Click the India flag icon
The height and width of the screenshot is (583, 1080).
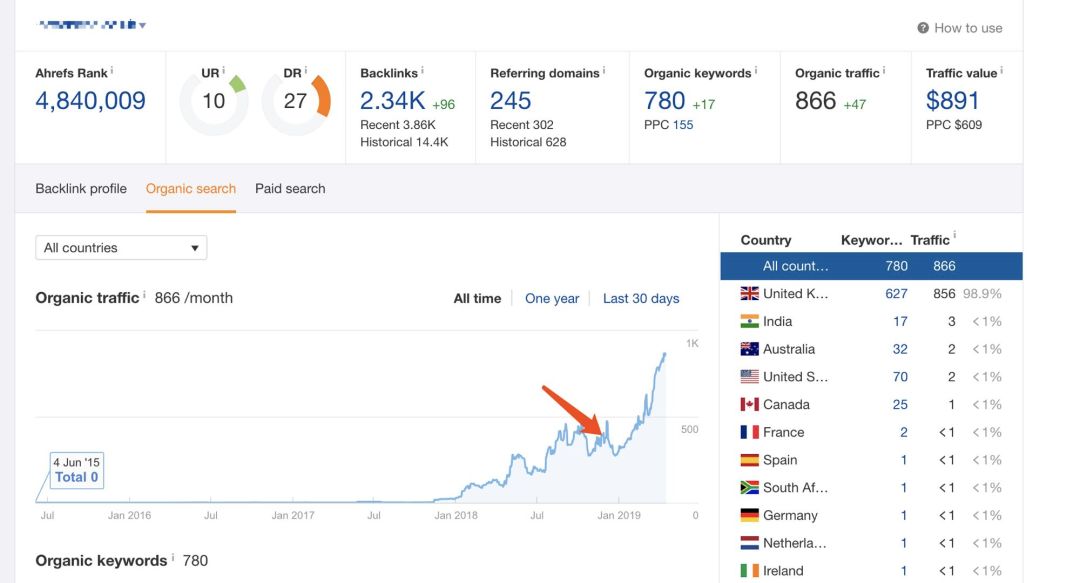click(749, 321)
